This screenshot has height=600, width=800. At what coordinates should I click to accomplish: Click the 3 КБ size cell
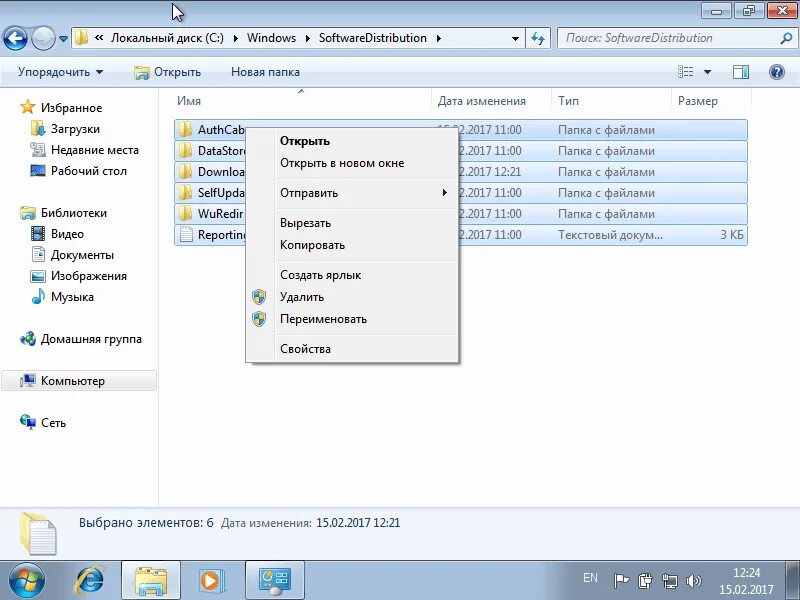point(732,235)
